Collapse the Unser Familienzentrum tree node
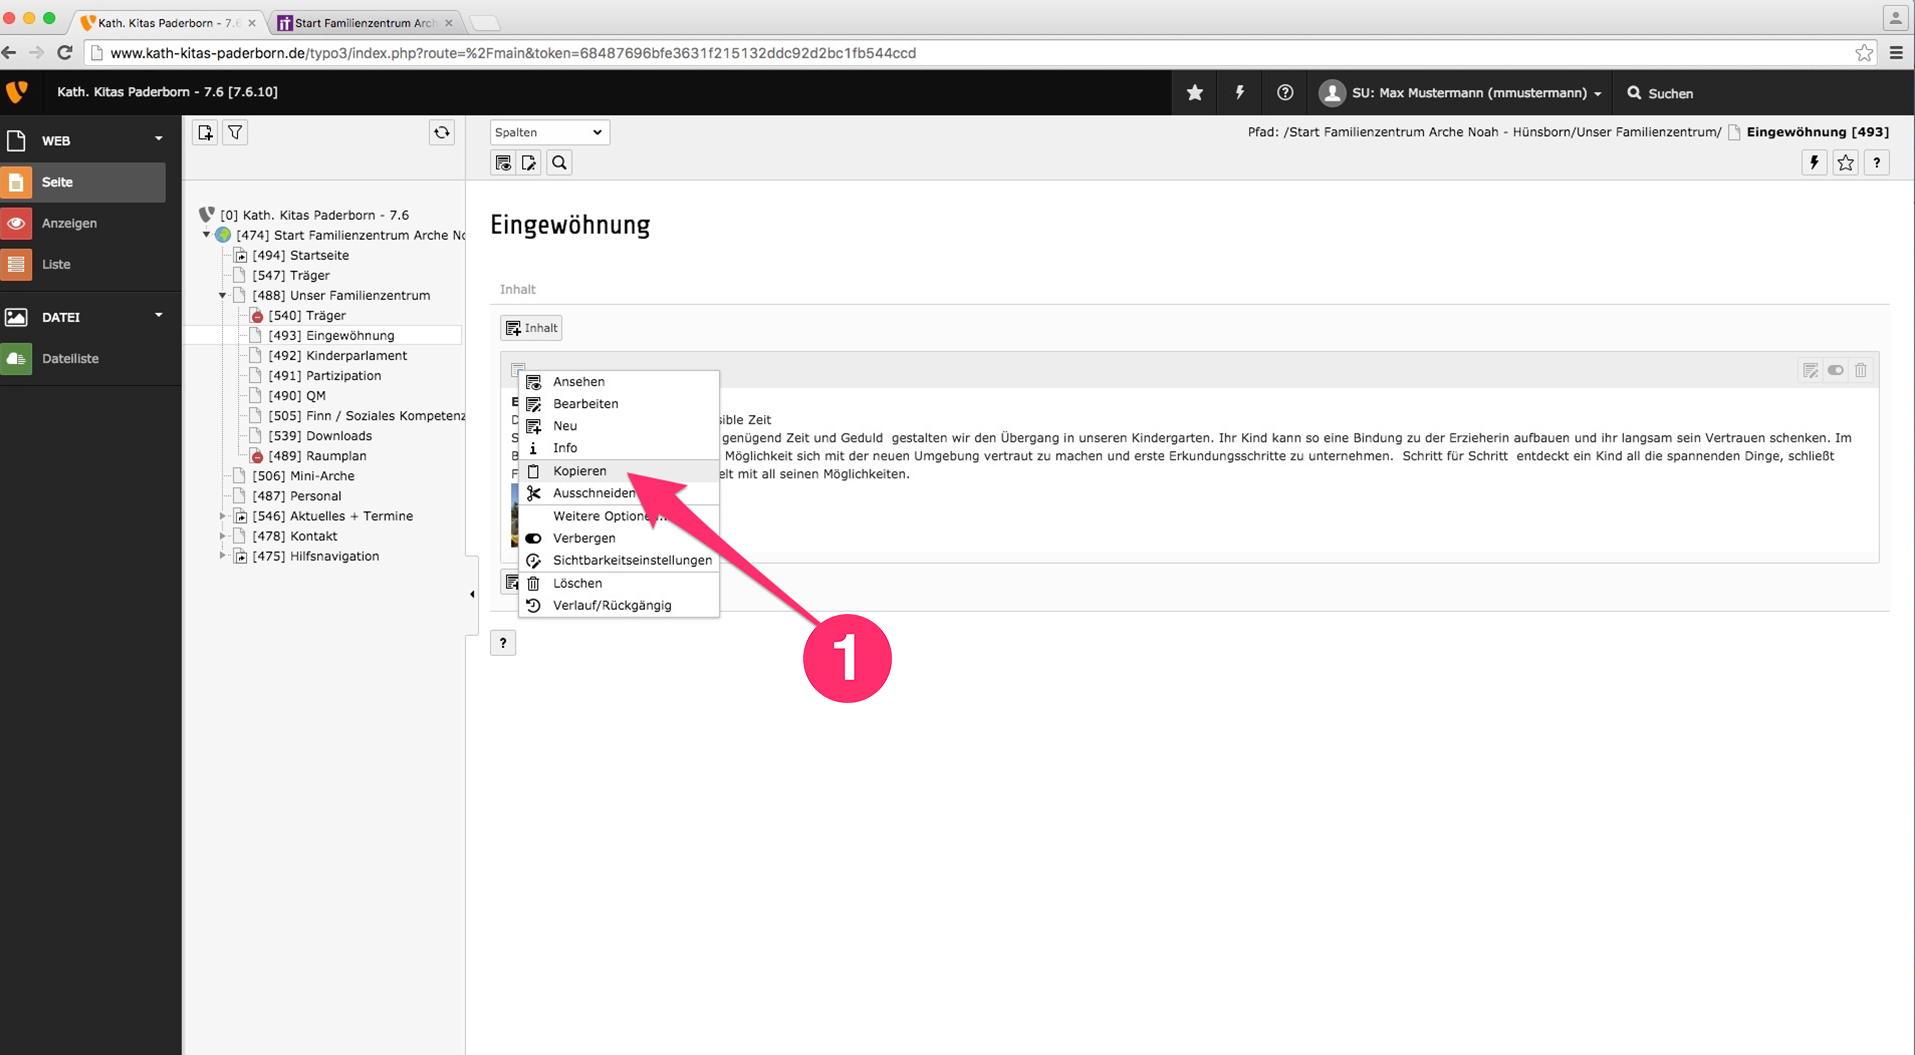This screenshot has width=1915, height=1055. (222, 296)
